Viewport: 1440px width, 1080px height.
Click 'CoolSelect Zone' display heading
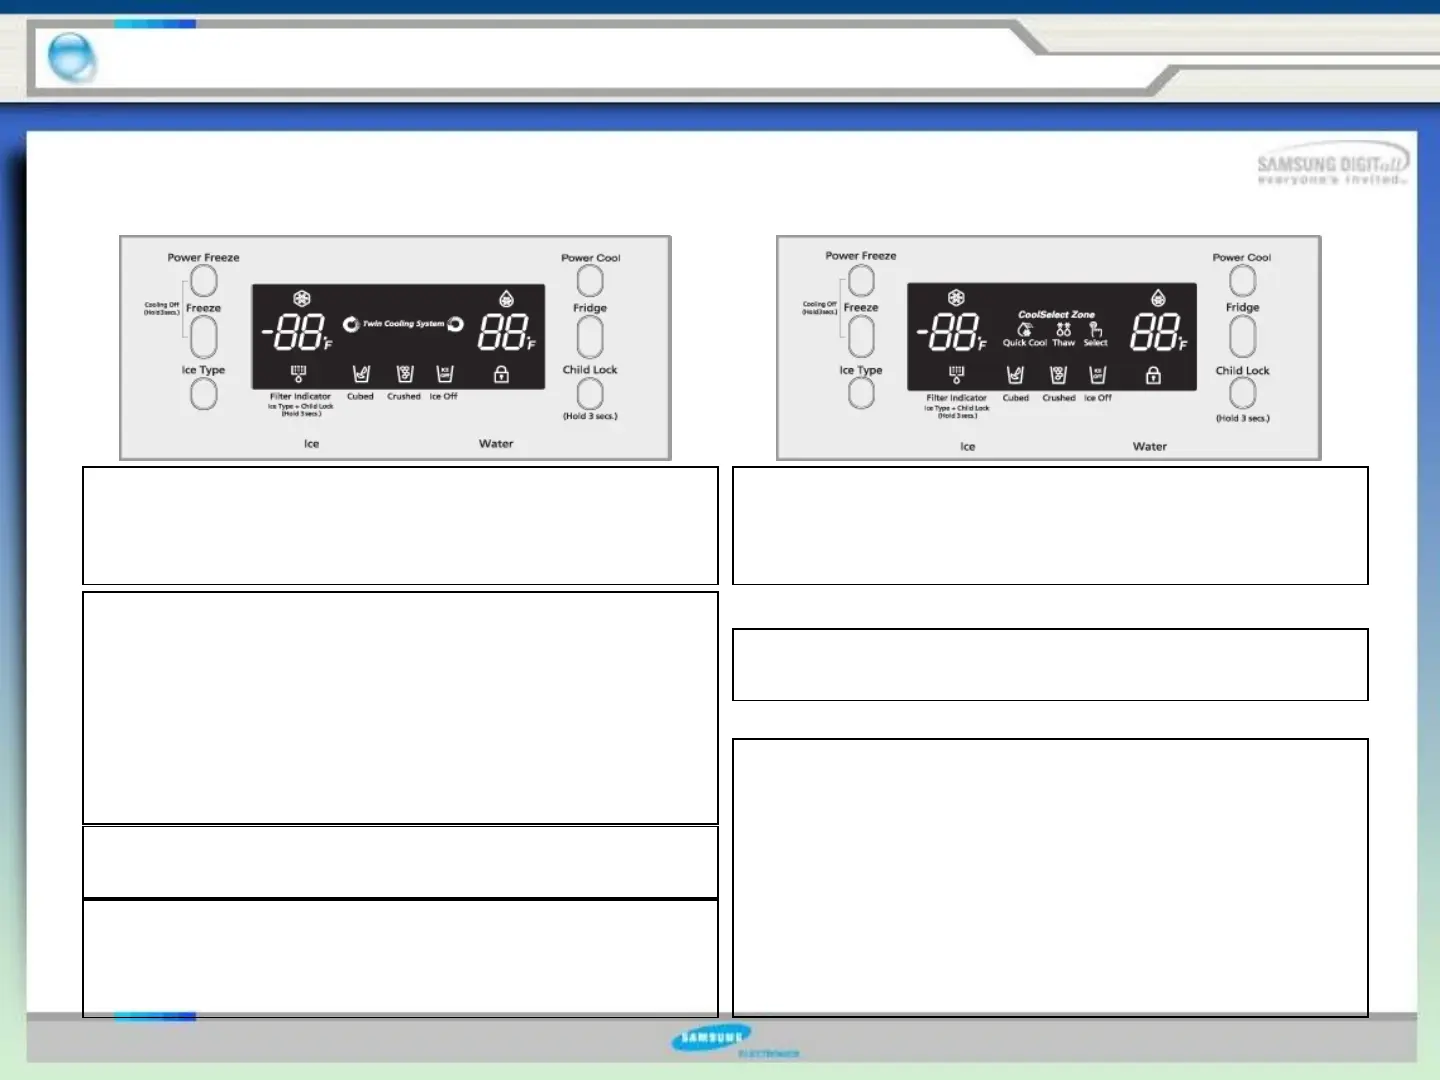pyautogui.click(x=1057, y=314)
